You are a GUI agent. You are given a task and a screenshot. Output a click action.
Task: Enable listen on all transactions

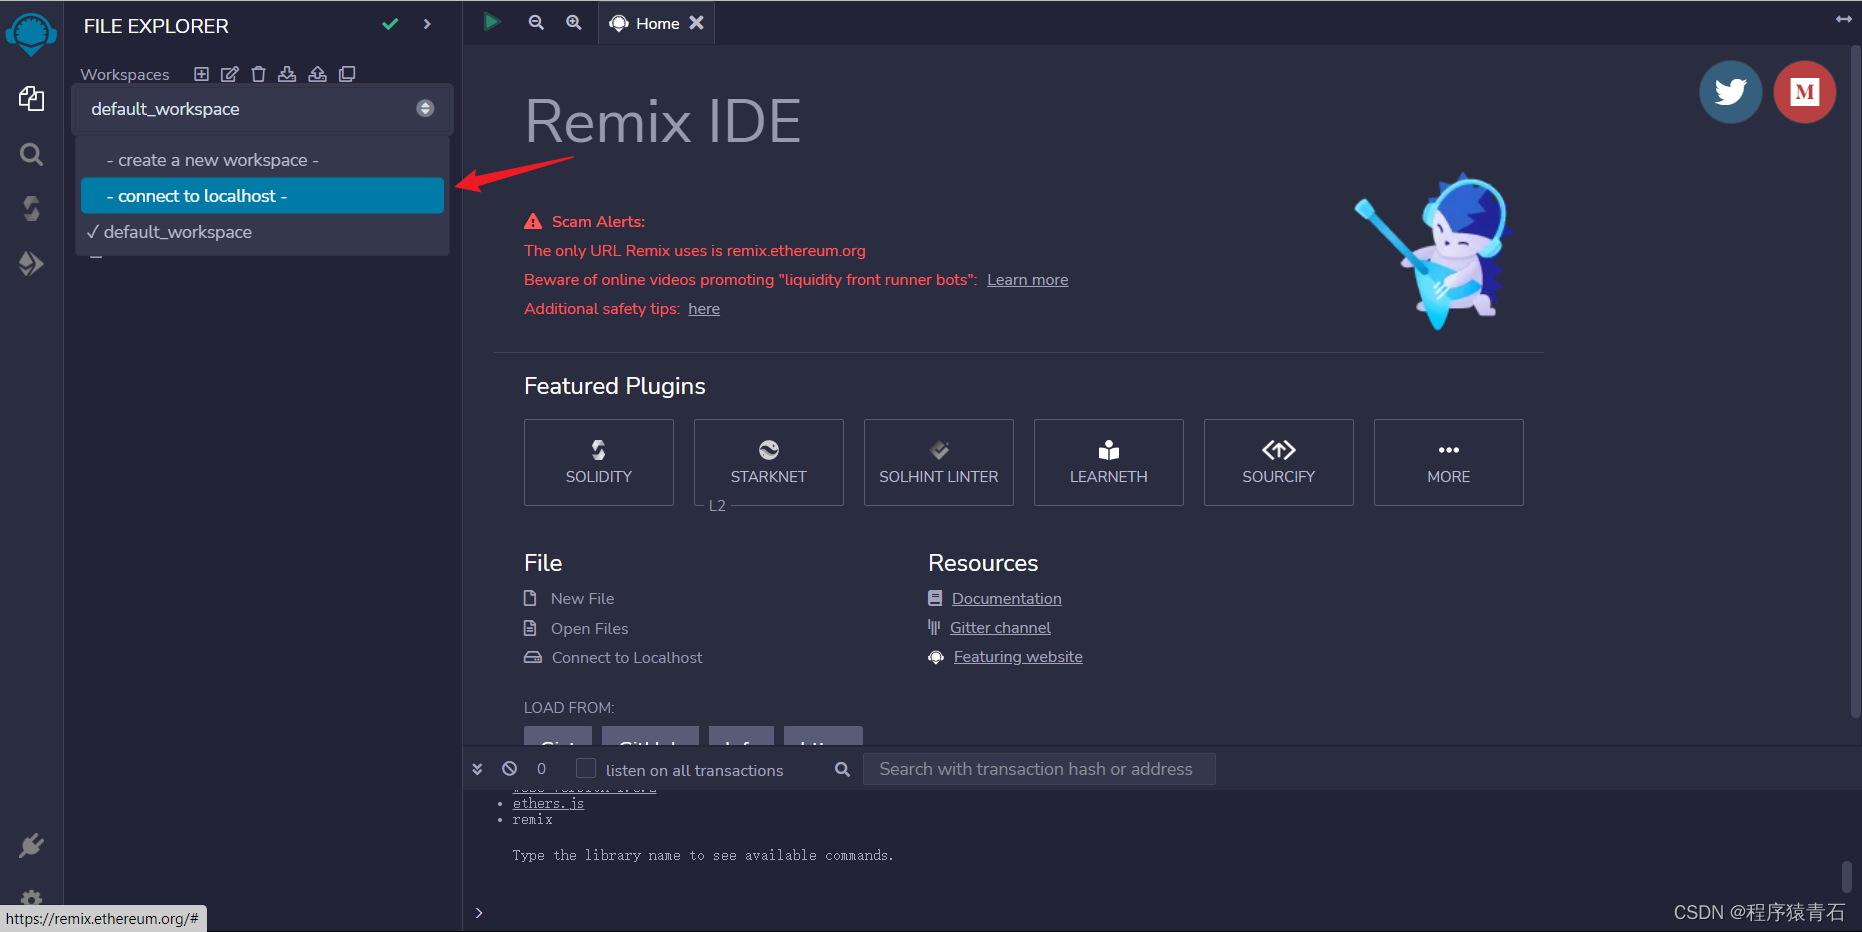(585, 768)
